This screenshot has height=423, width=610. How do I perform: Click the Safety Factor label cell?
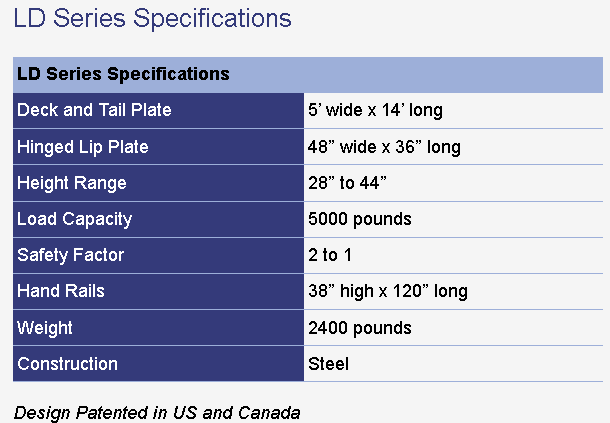[x=158, y=255]
